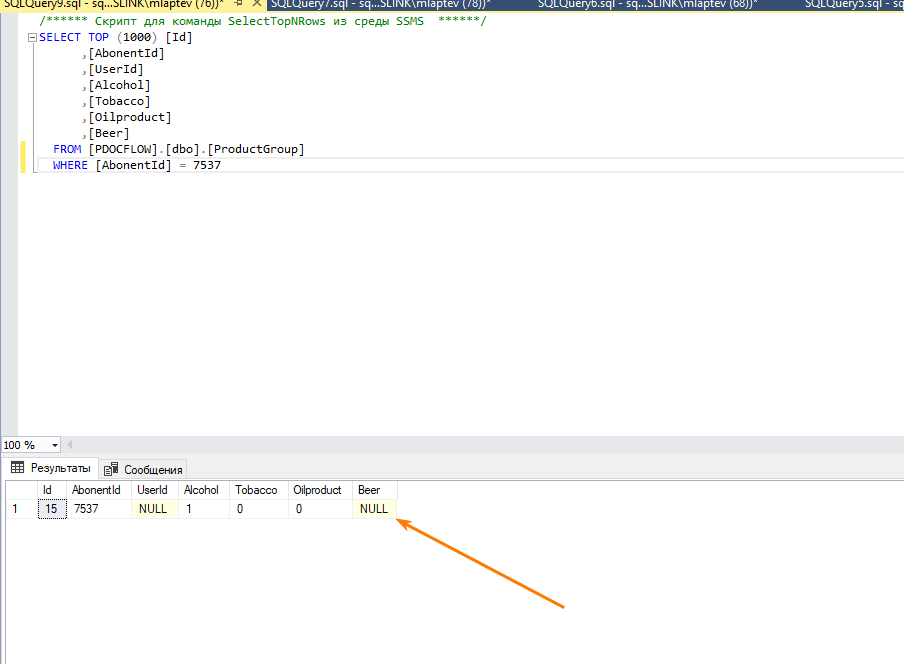Click [Oilproduct] column in query
904x664 pixels.
pyautogui.click(x=130, y=118)
